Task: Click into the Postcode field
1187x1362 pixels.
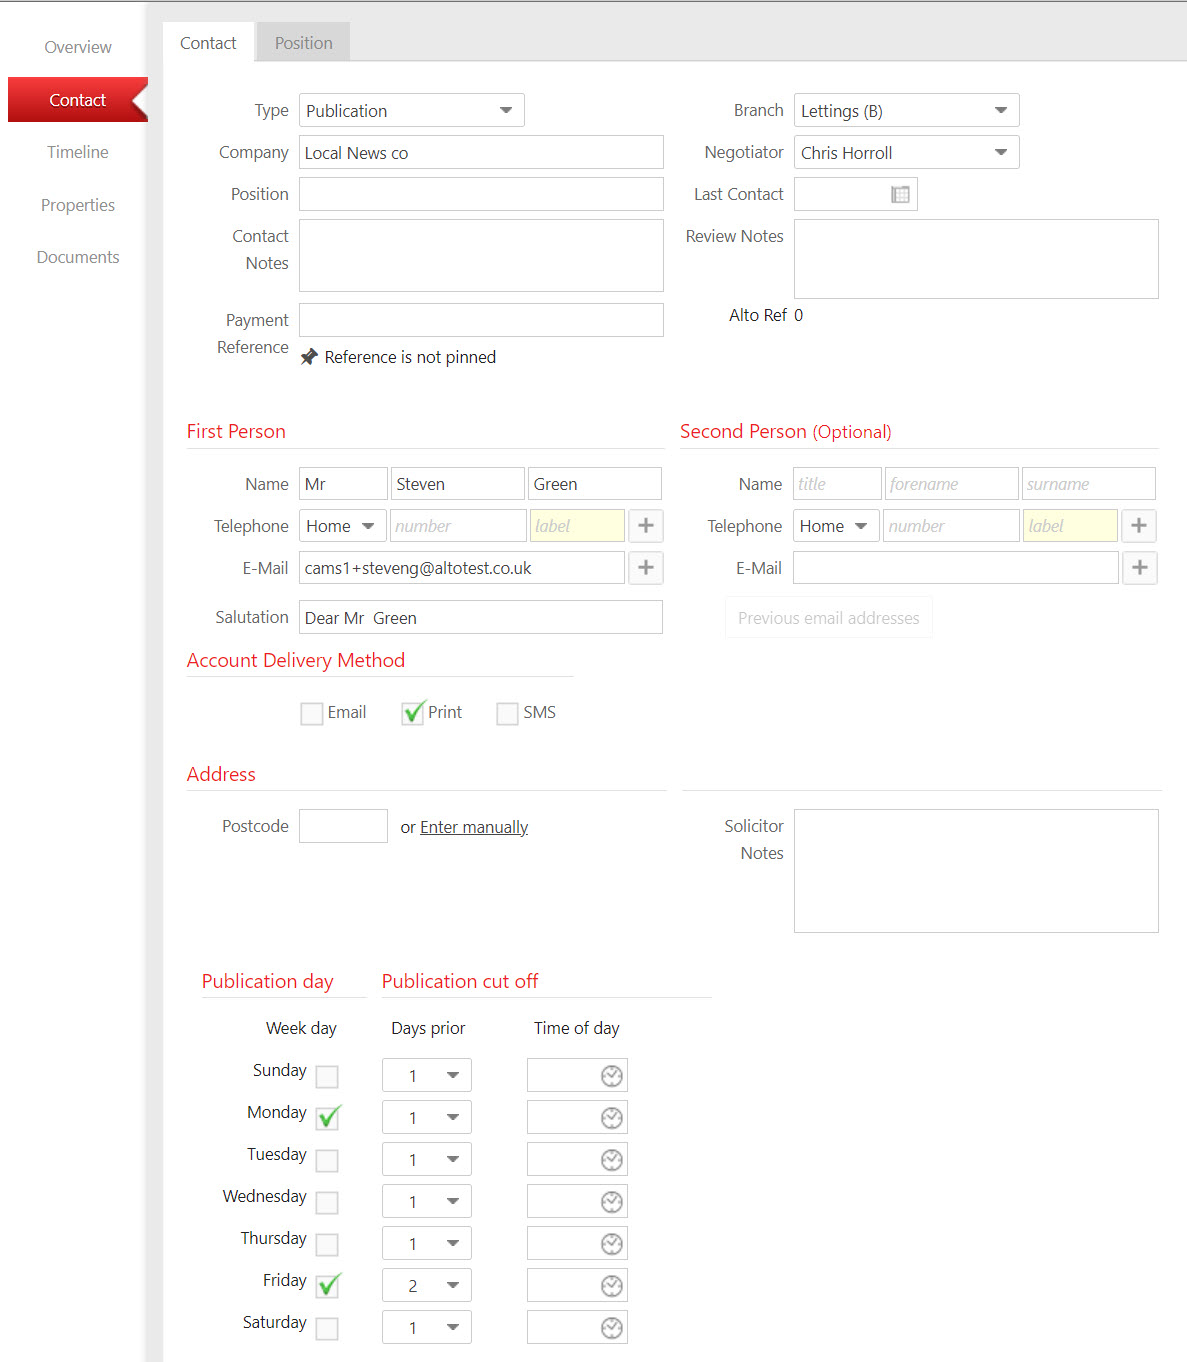Action: tap(343, 826)
